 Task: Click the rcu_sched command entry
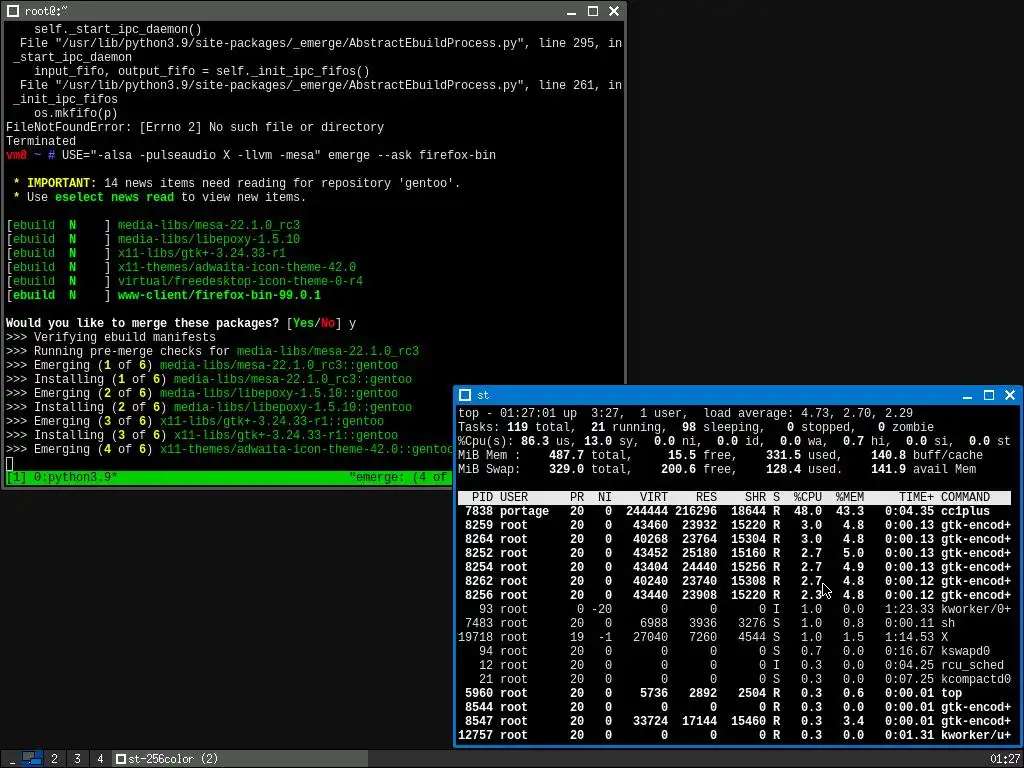pyautogui.click(x=972, y=665)
